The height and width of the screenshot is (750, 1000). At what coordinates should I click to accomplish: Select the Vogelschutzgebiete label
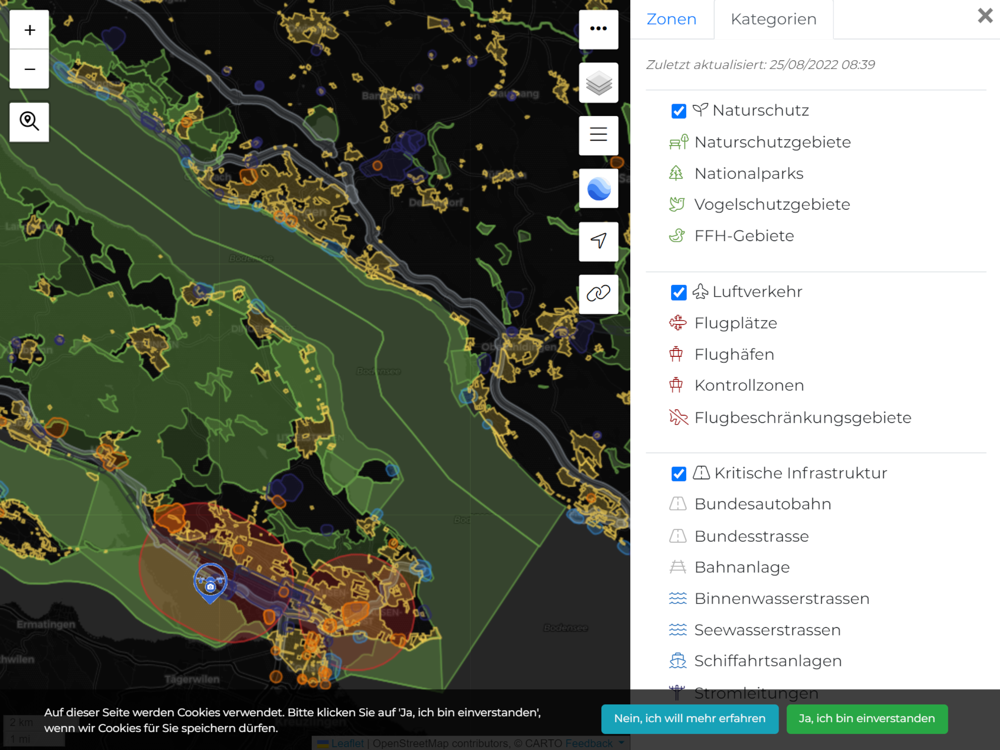click(x=772, y=204)
